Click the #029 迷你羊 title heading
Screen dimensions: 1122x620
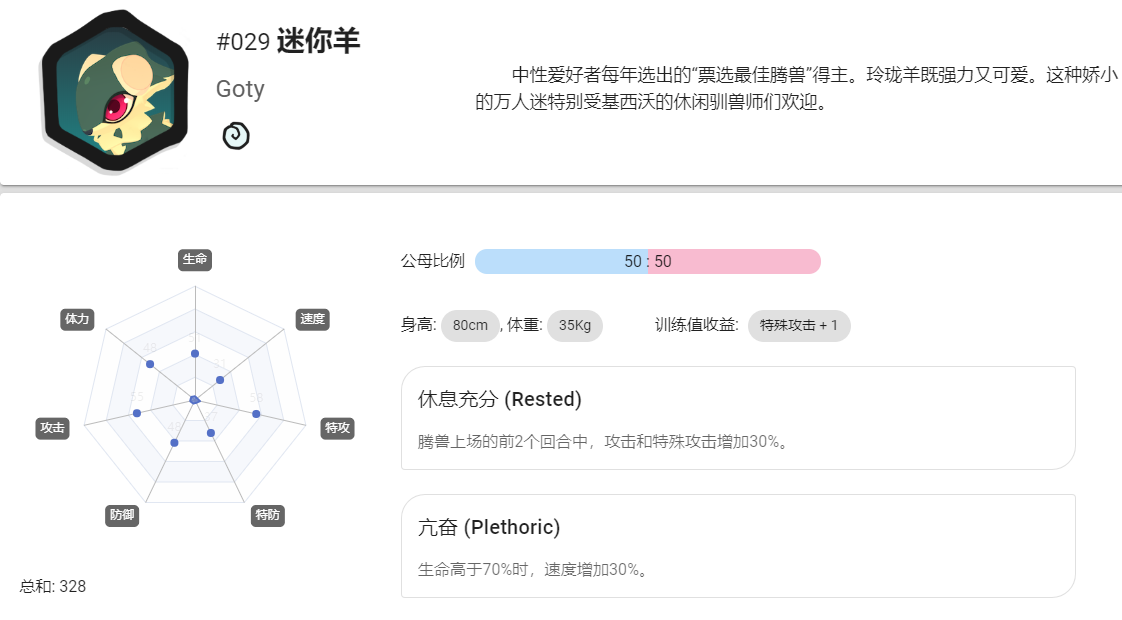(288, 41)
